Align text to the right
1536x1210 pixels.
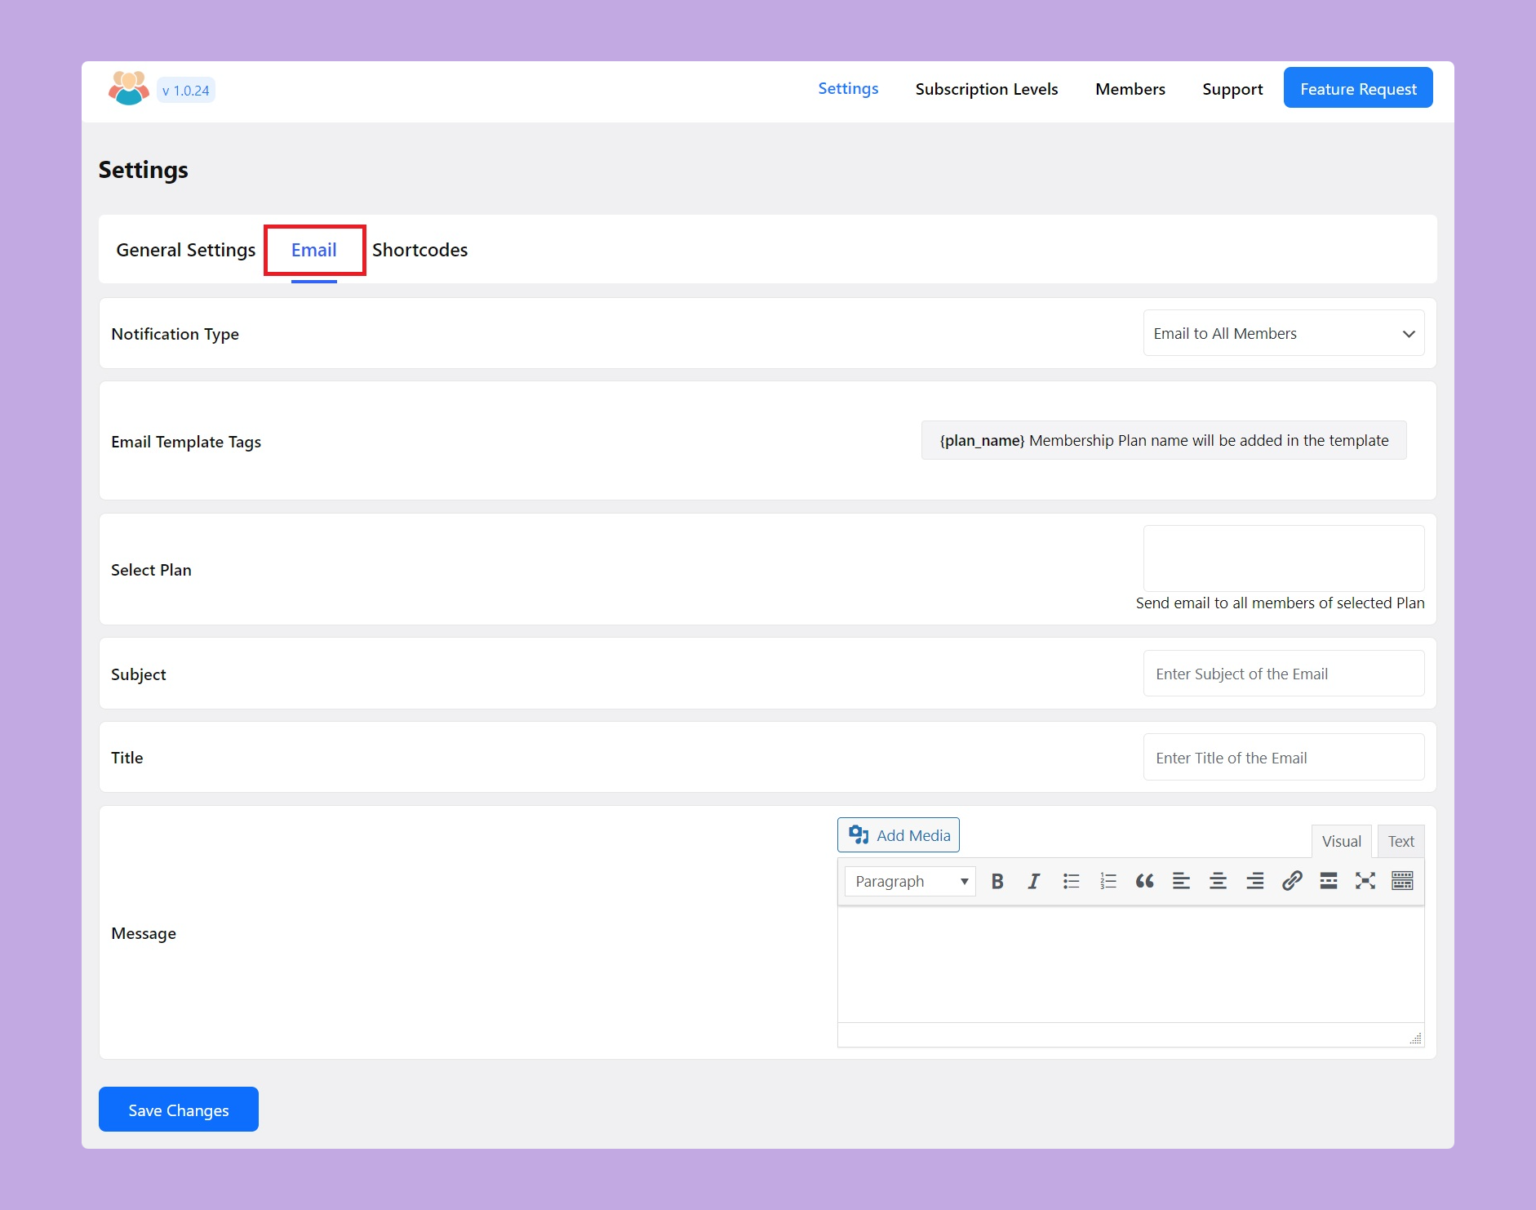pos(1254,881)
